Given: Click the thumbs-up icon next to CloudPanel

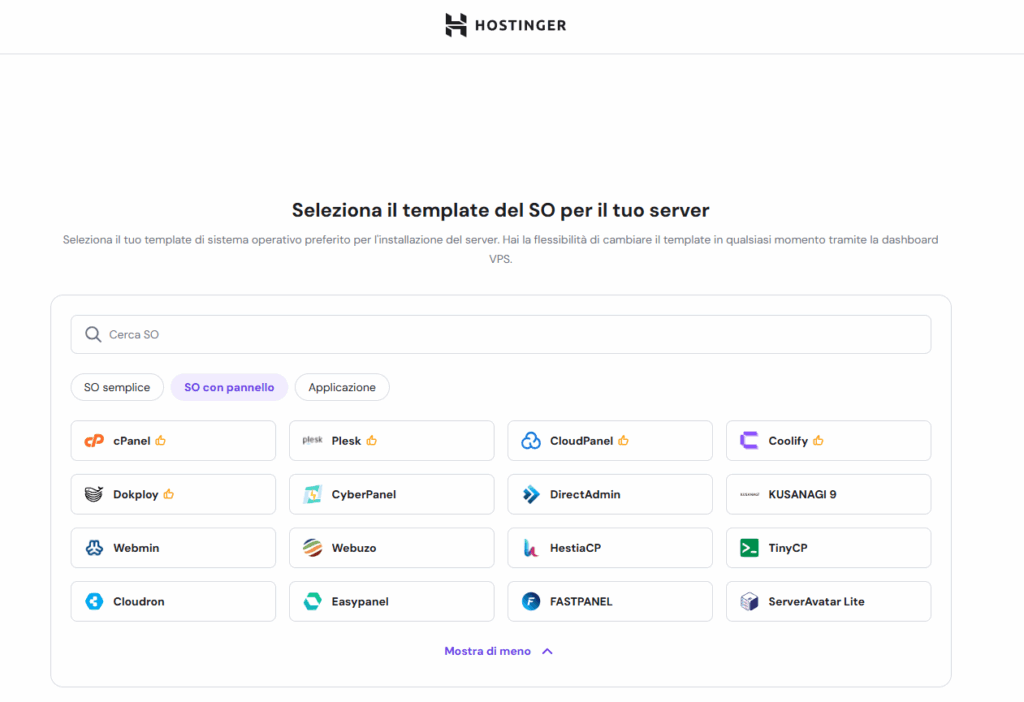Looking at the screenshot, I should [624, 441].
